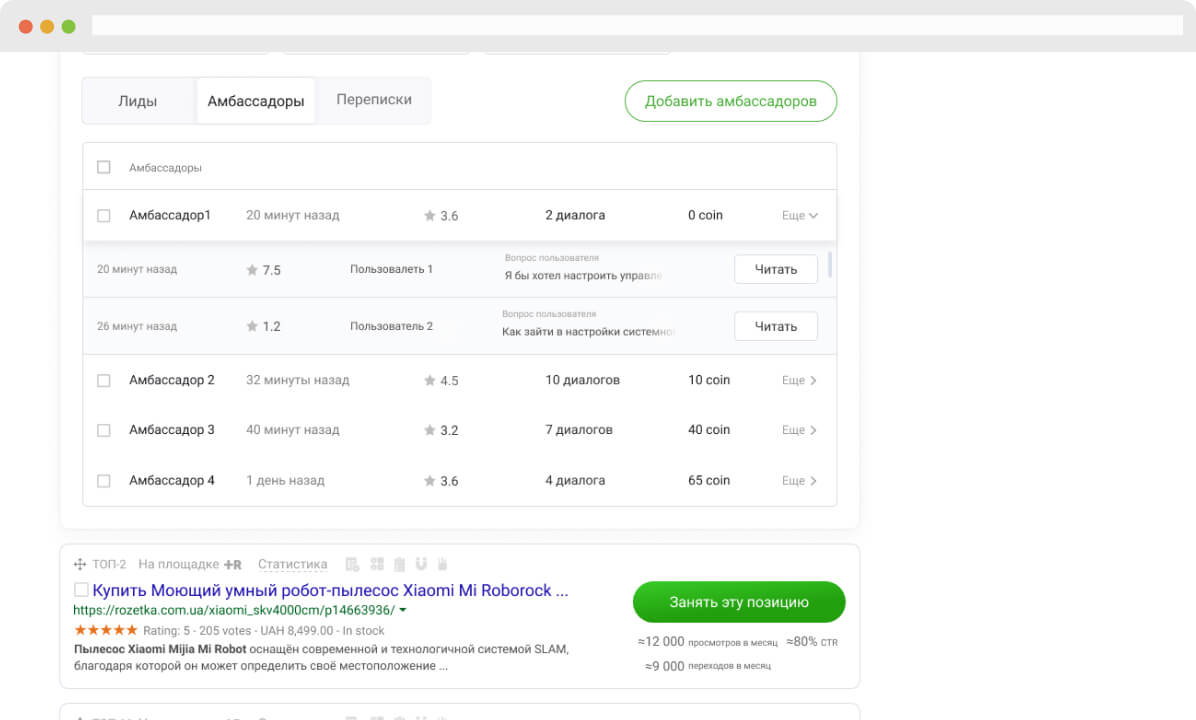This screenshot has height=720, width=1196.
Task: Click the question 'Я бы хотел настроить управле'
Action: tap(583, 275)
